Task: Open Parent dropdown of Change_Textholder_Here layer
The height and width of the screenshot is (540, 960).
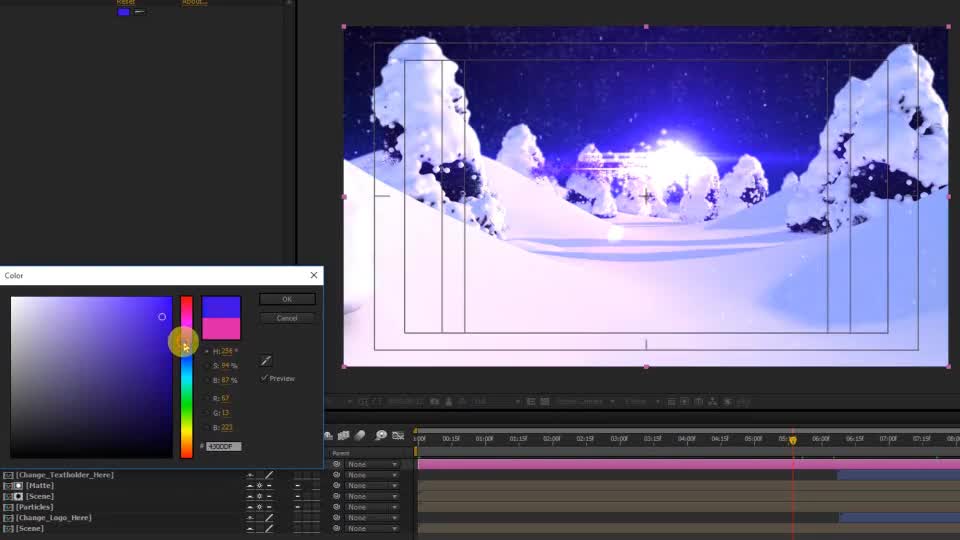Action: point(372,475)
